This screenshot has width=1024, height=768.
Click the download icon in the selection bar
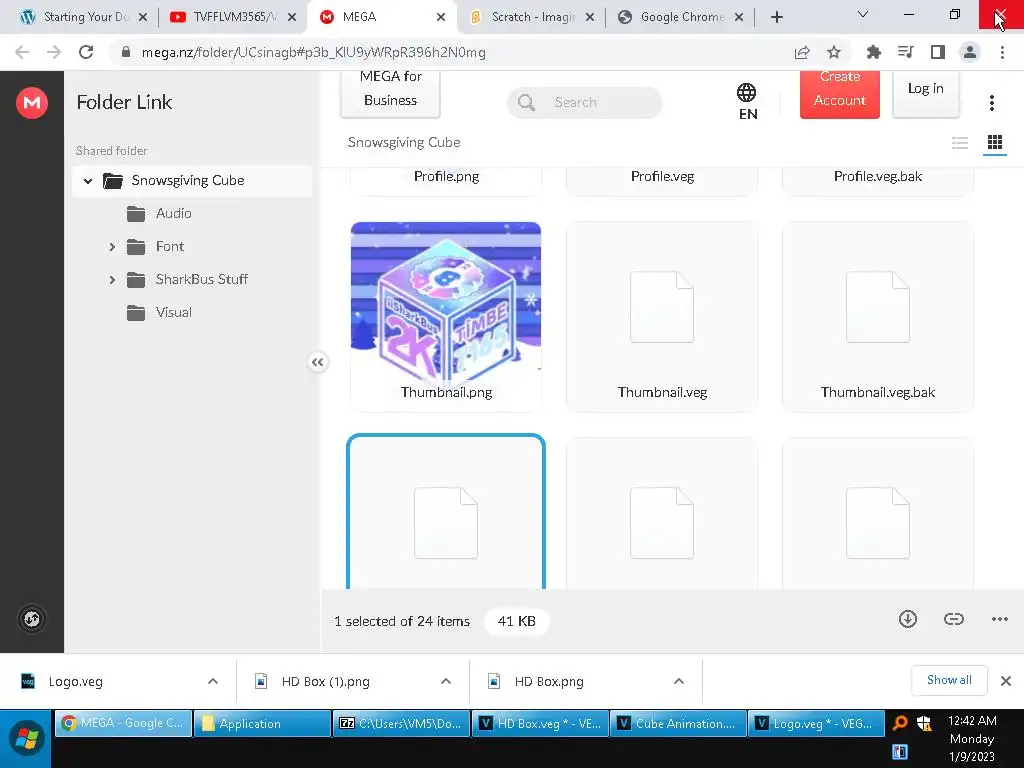[908, 619]
